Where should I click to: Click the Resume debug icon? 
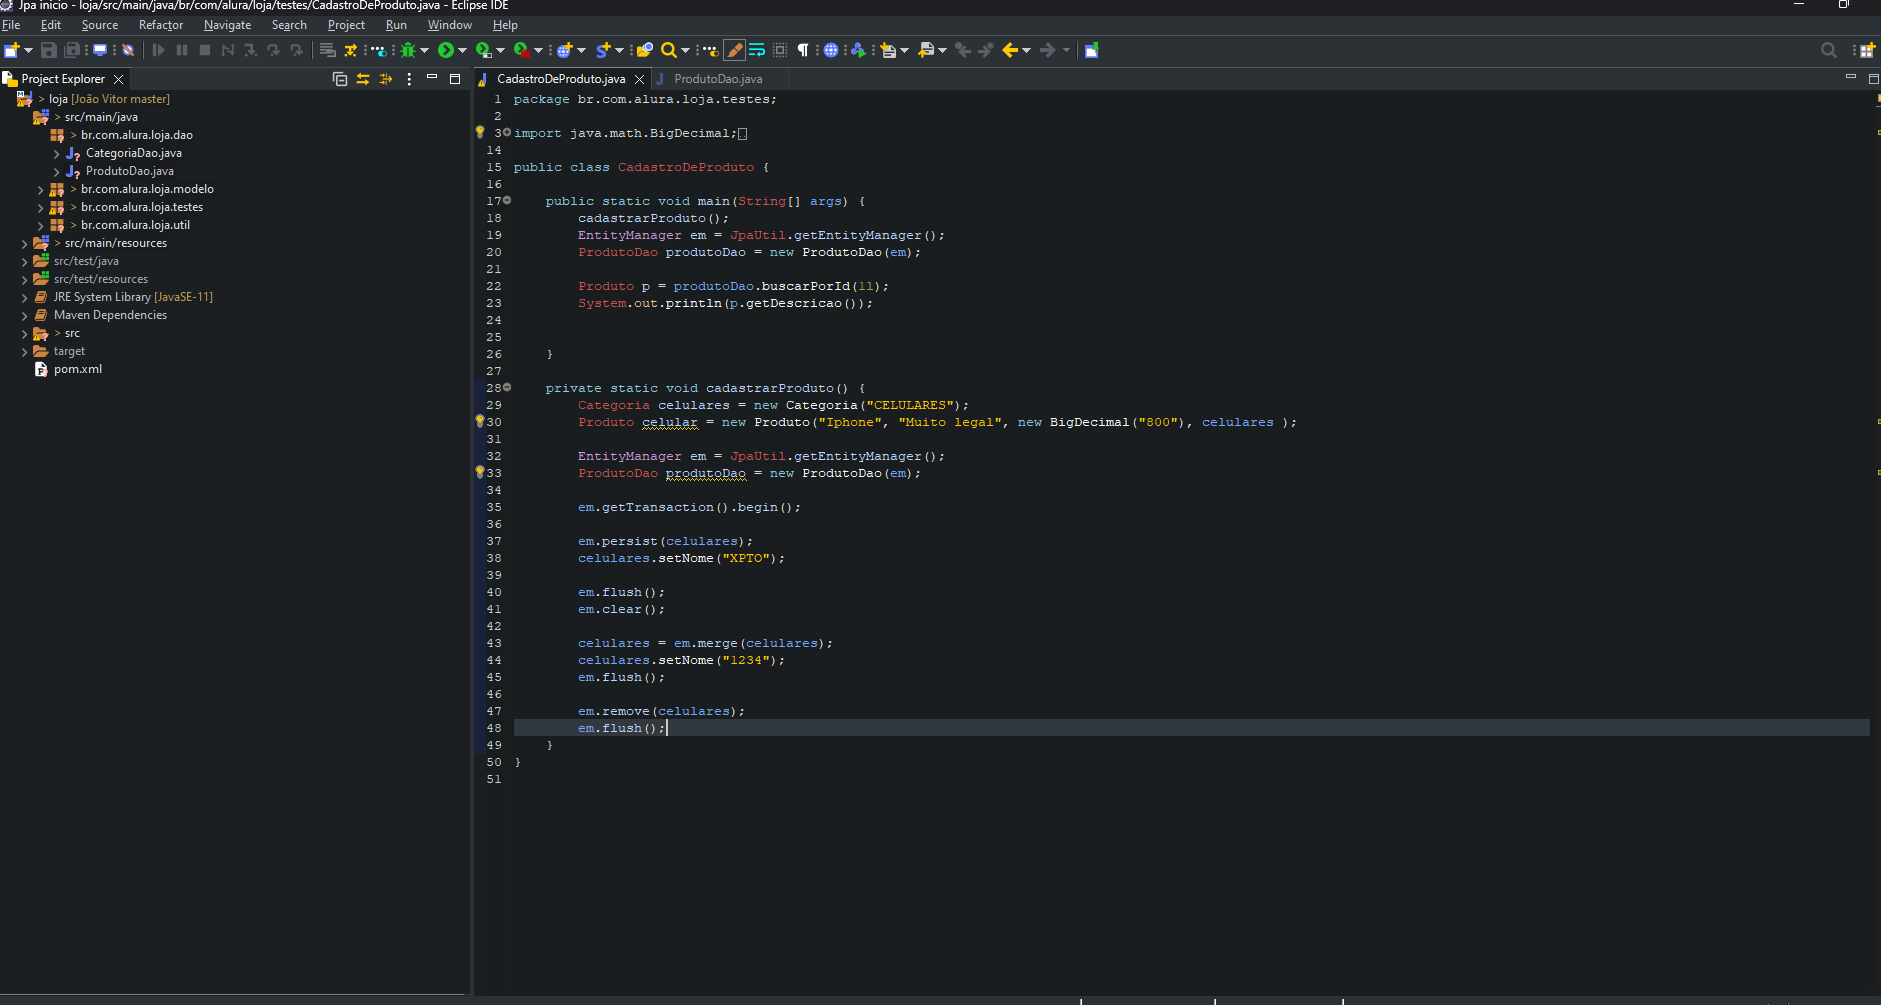[158, 50]
